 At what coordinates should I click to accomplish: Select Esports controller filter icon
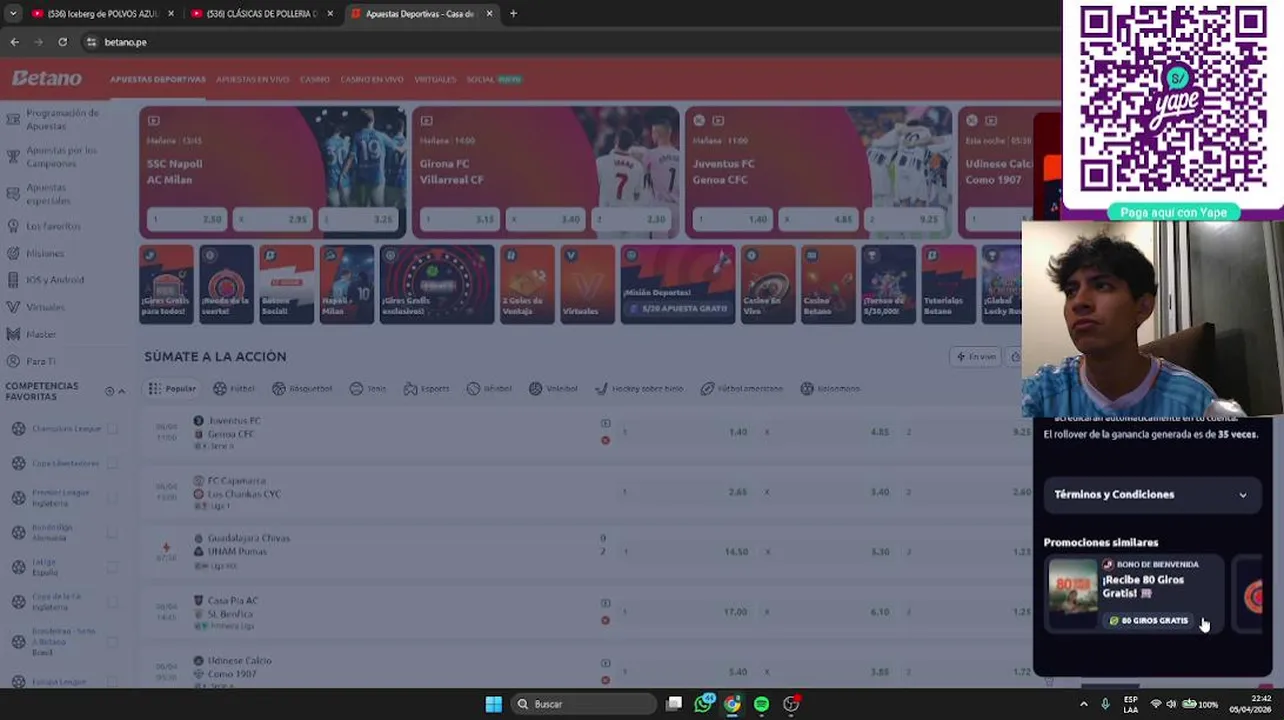pos(410,388)
